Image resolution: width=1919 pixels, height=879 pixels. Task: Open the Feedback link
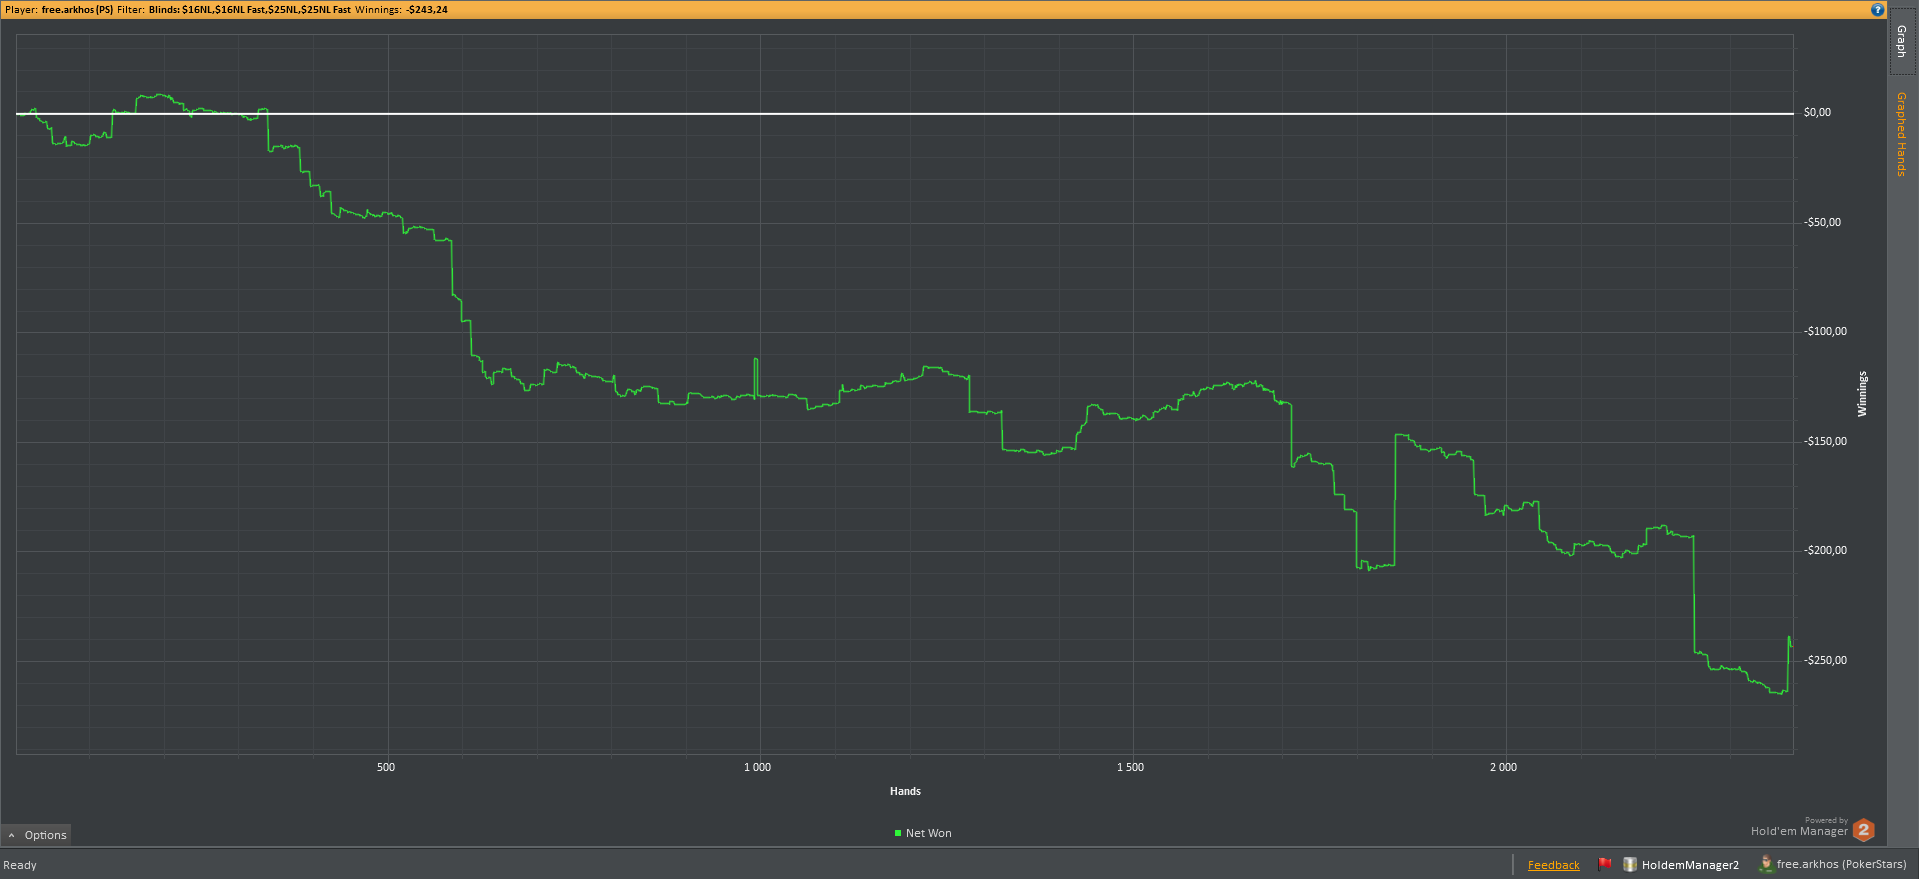(1553, 865)
